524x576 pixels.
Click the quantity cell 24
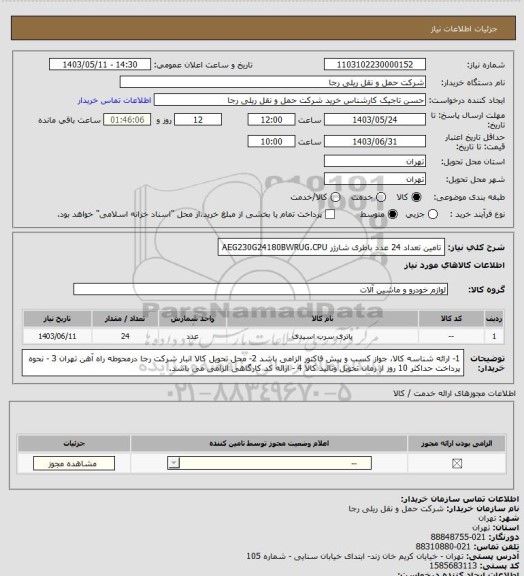(x=125, y=336)
